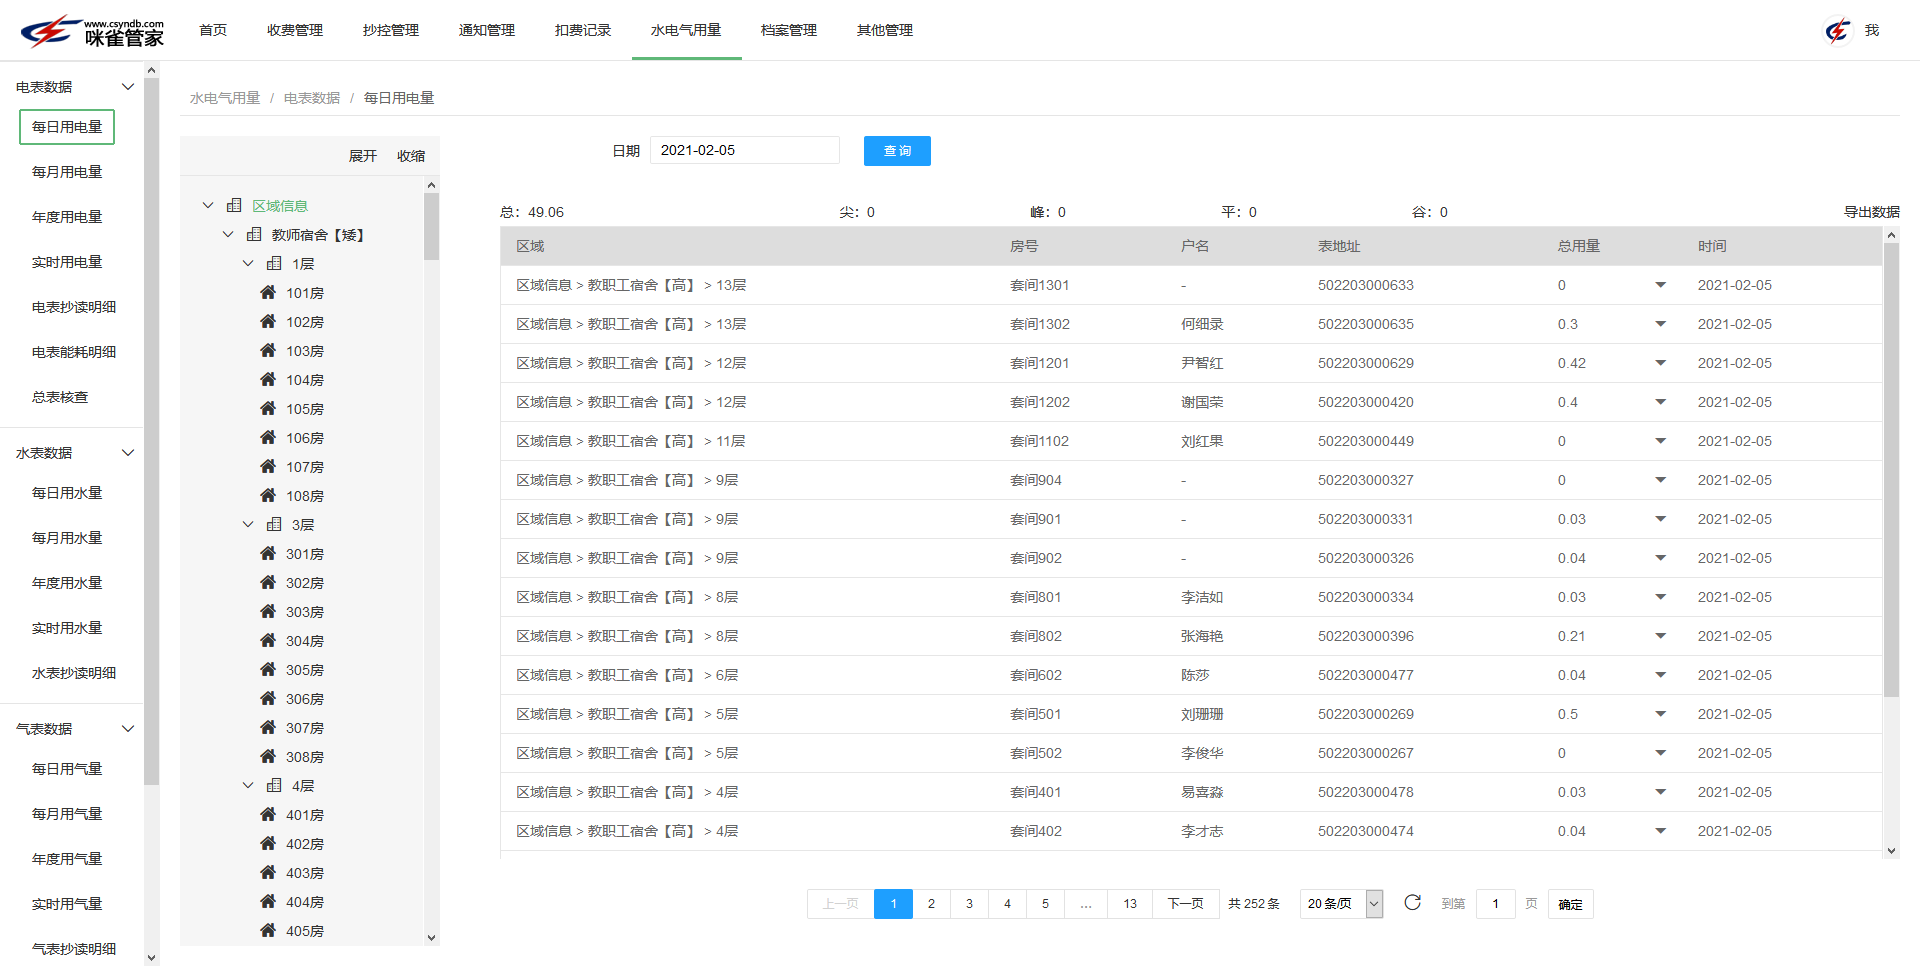Select 每月用电量 in the sidebar
This screenshot has height=966, width=1920.
click(66, 171)
